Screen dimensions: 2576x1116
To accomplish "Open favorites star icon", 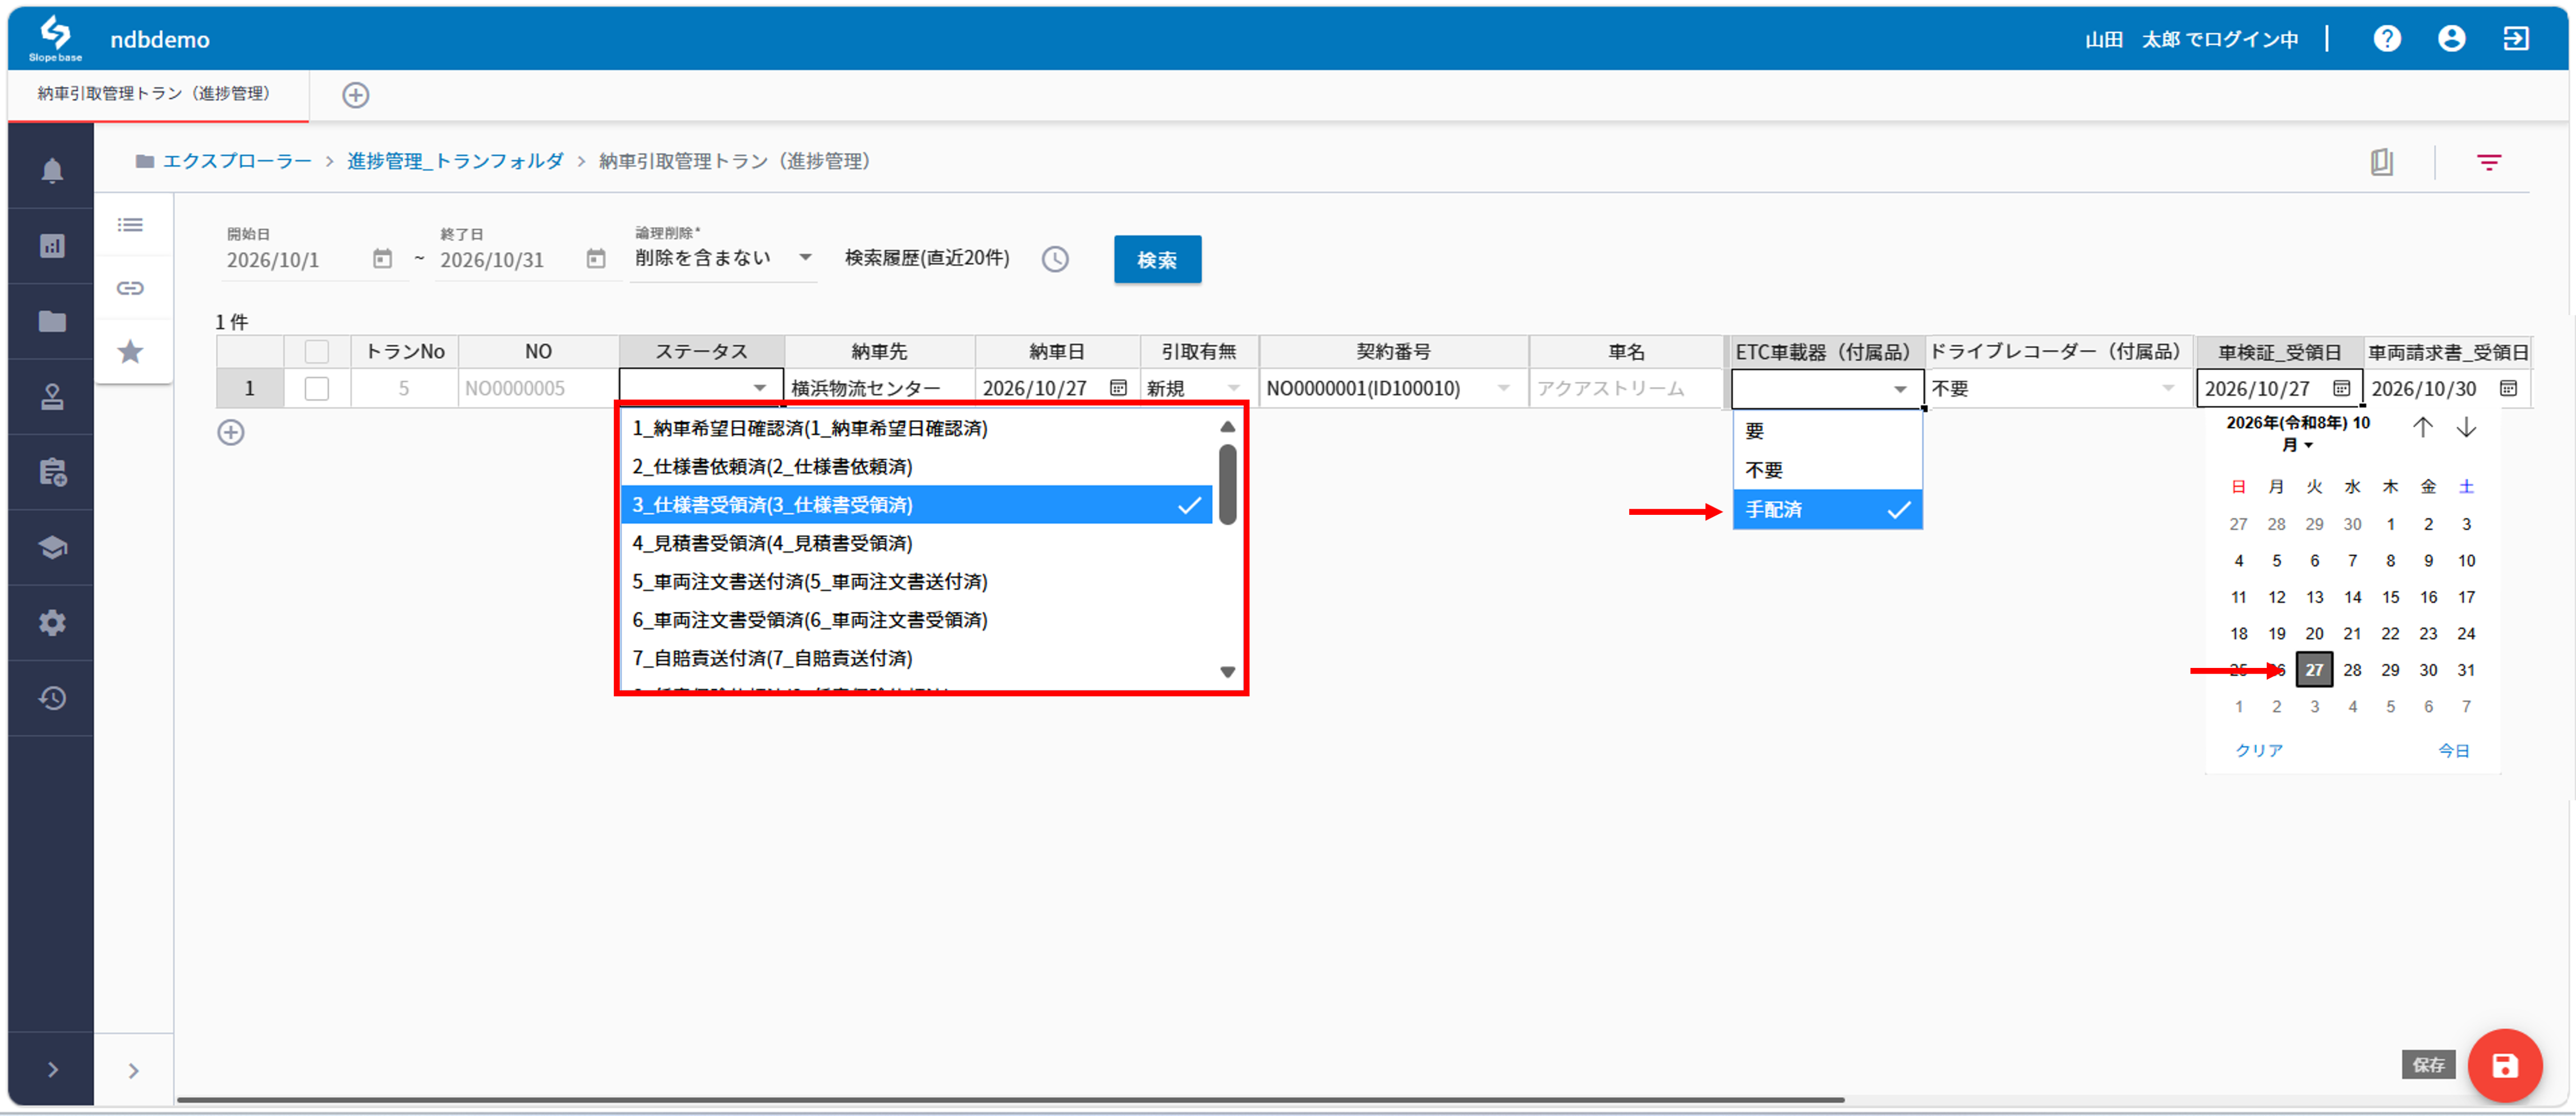I will (130, 351).
